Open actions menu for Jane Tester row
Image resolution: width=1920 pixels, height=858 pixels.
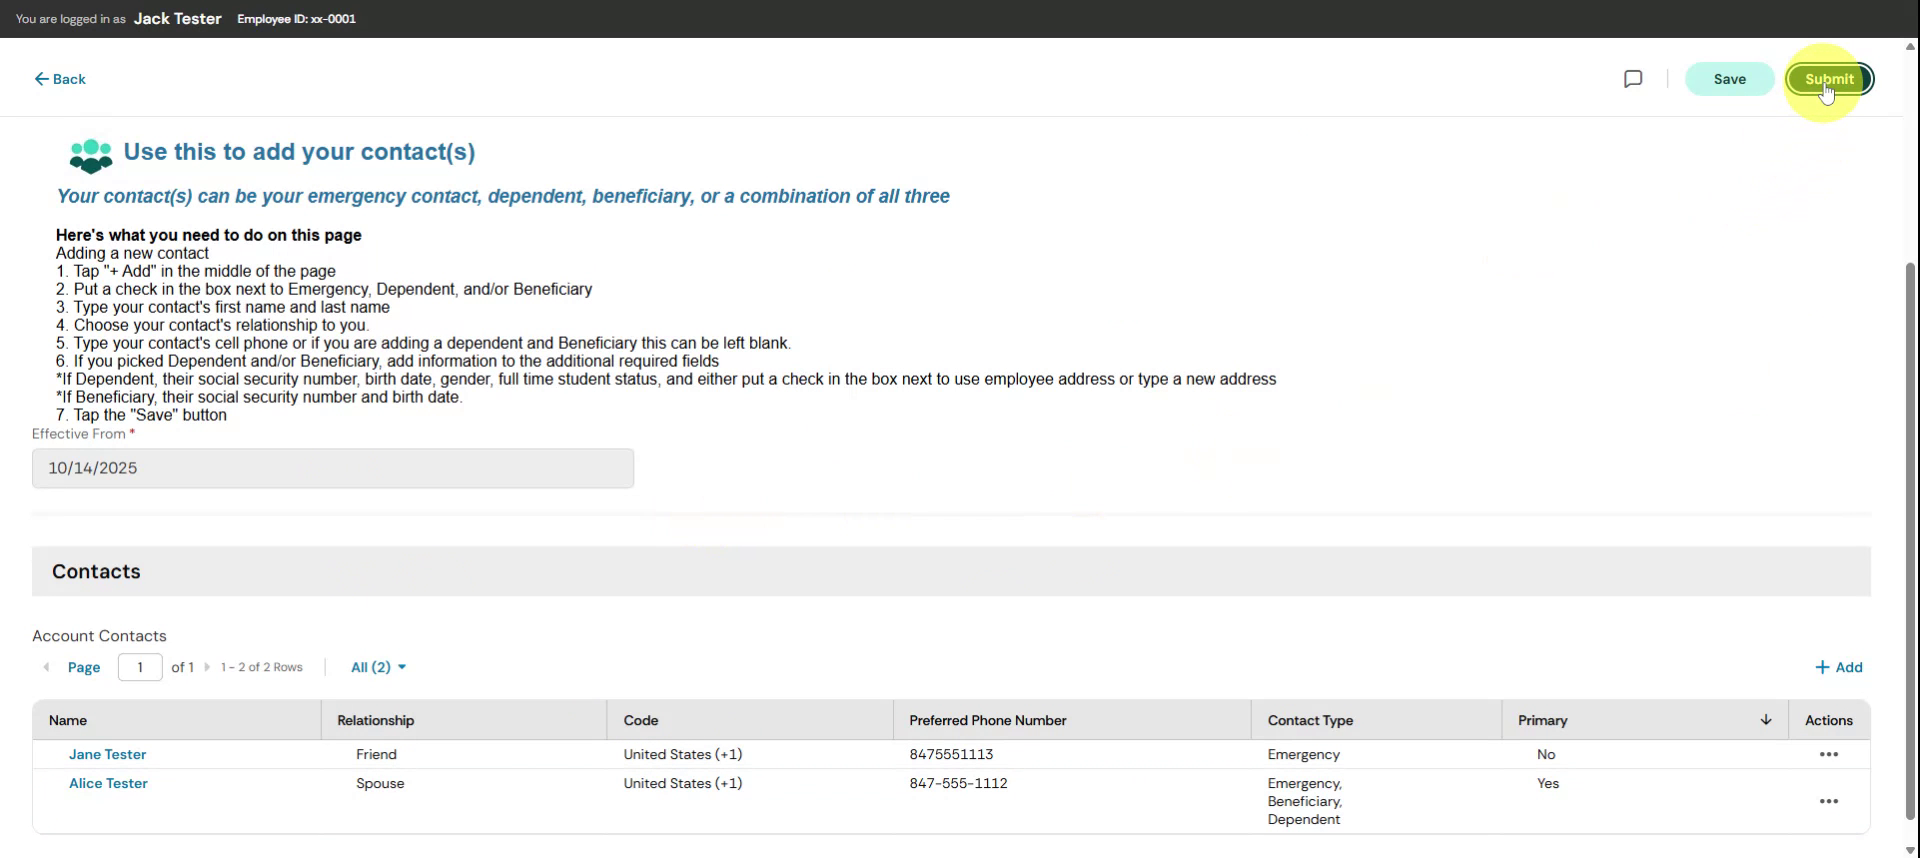tap(1828, 754)
